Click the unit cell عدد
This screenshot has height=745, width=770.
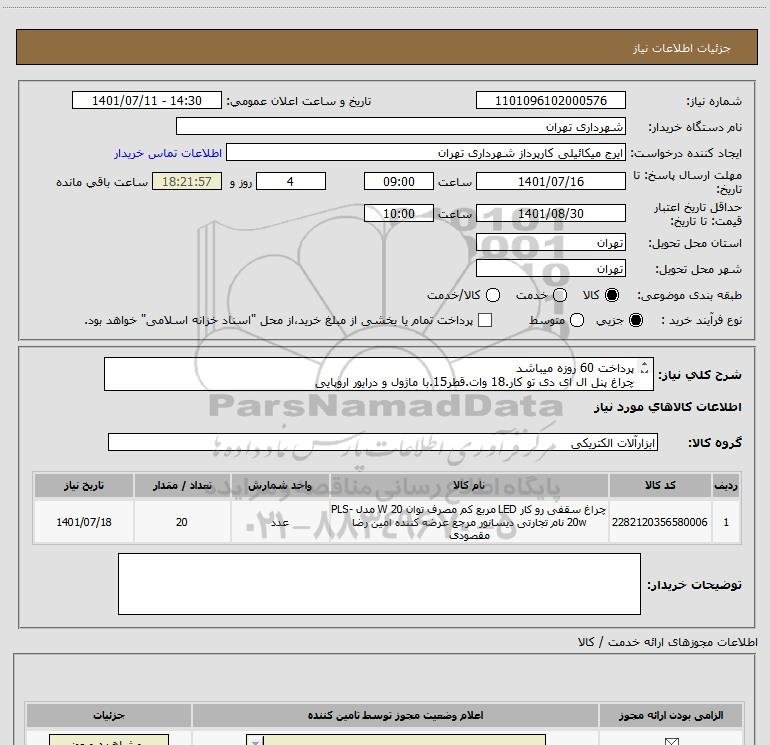280,522
